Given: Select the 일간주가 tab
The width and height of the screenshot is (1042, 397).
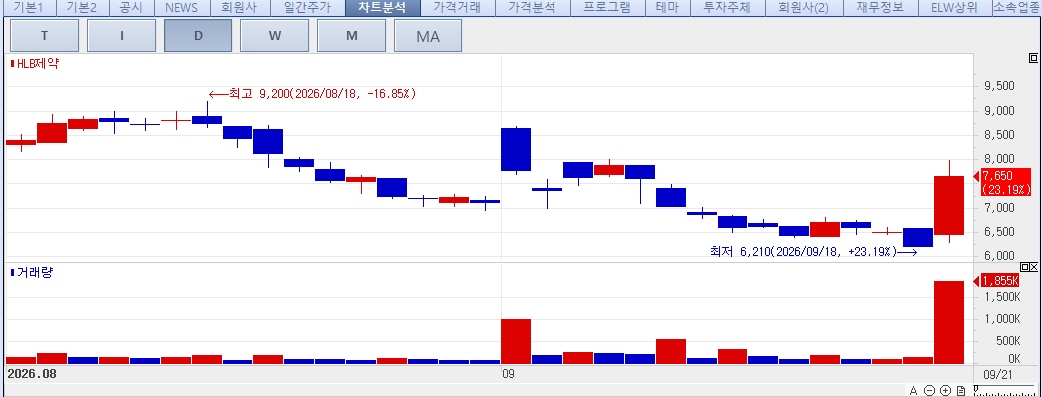Looking at the screenshot, I should [x=307, y=8].
